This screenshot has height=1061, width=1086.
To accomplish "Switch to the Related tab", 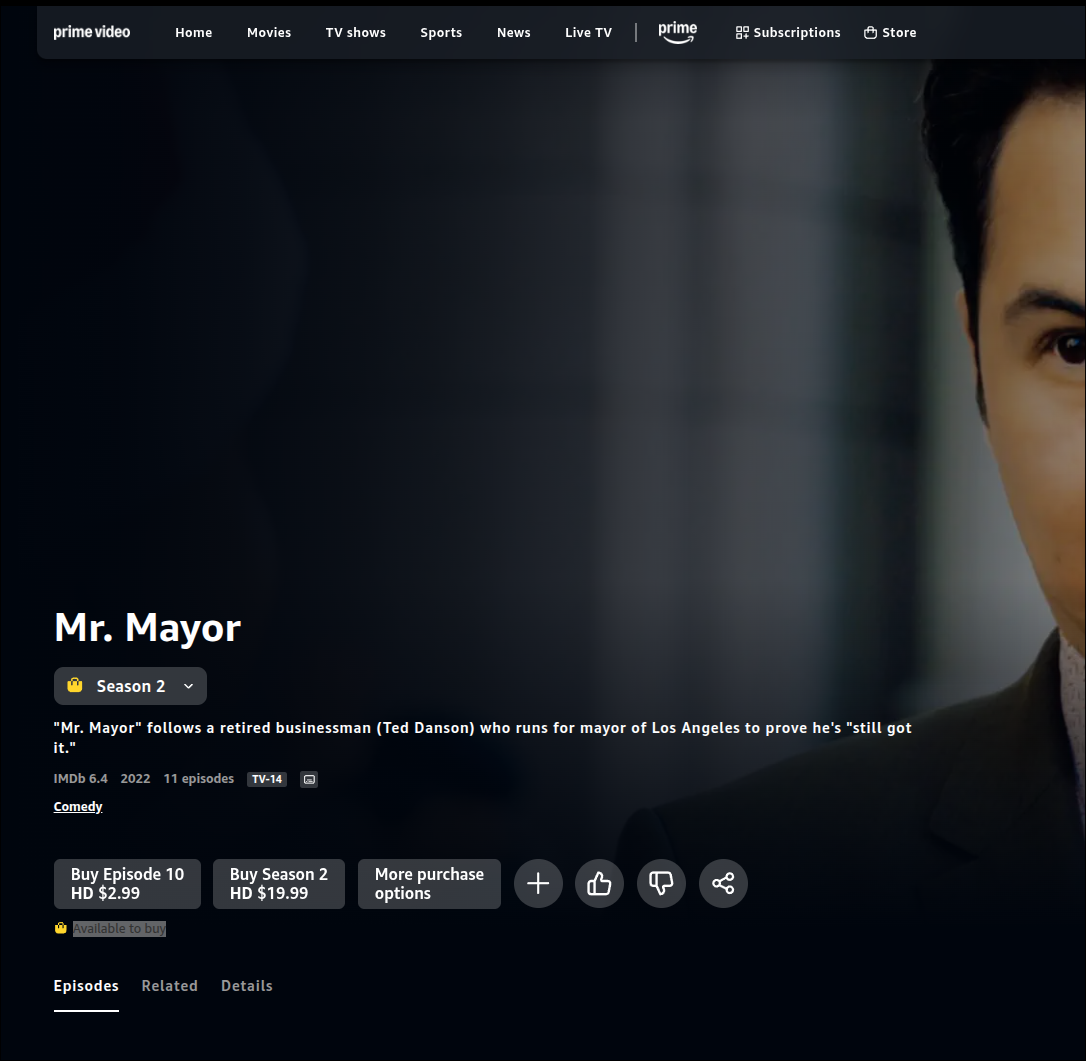I will click(169, 986).
